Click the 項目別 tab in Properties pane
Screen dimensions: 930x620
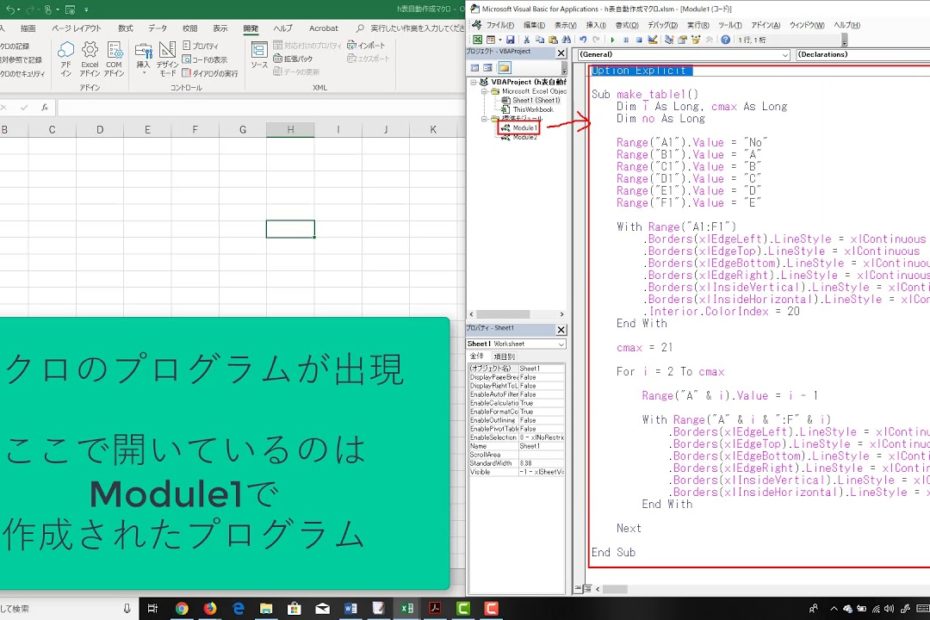(x=504, y=356)
